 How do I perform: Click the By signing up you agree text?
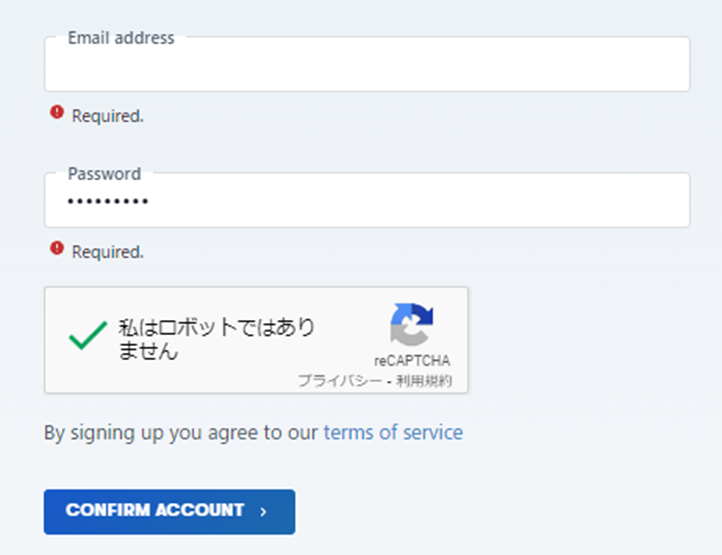[182, 433]
